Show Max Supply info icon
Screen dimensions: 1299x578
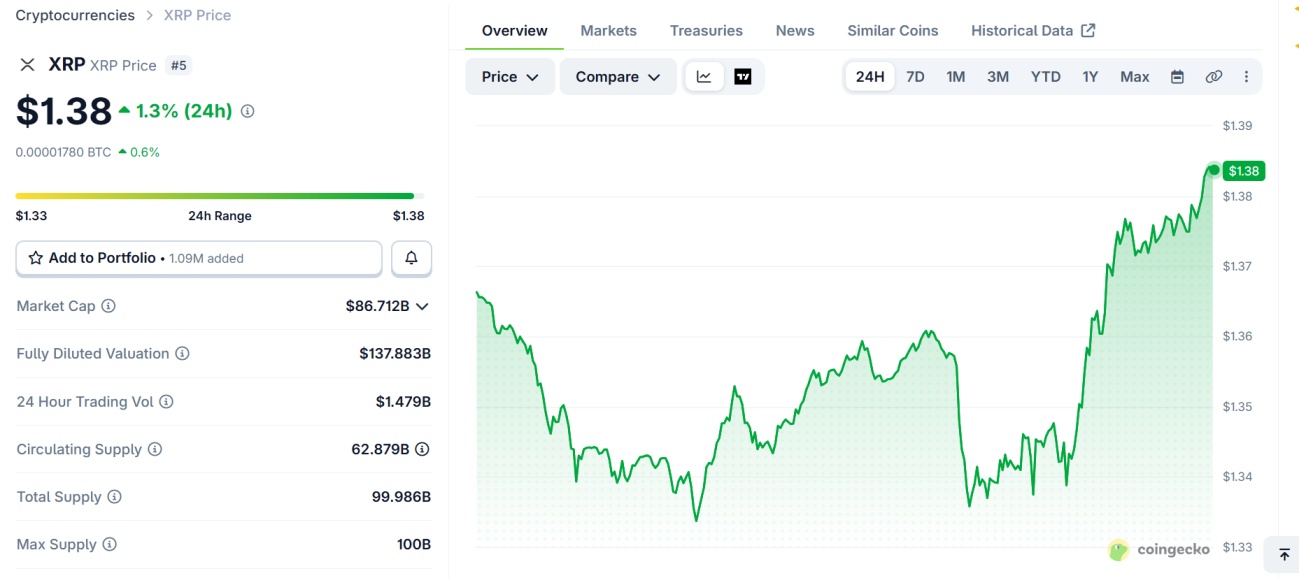[110, 545]
